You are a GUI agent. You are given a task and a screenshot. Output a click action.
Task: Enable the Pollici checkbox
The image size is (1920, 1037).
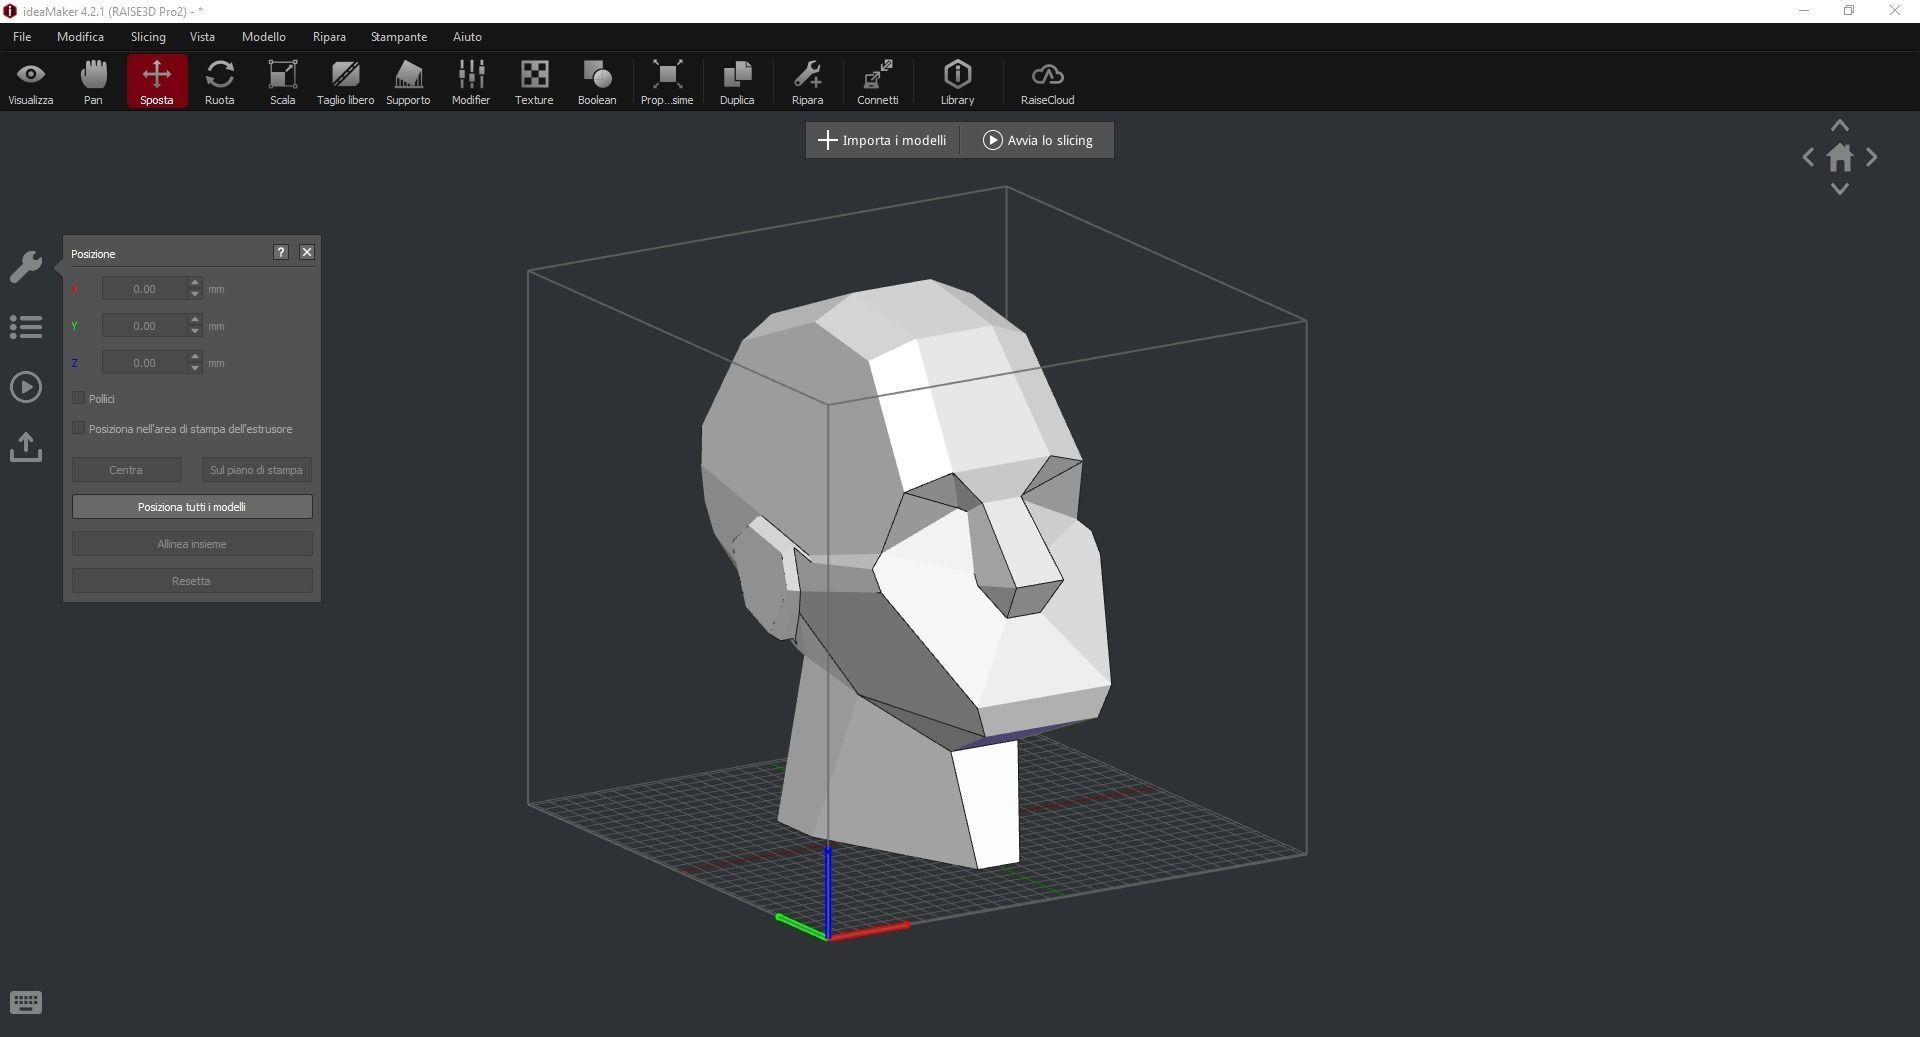[78, 397]
